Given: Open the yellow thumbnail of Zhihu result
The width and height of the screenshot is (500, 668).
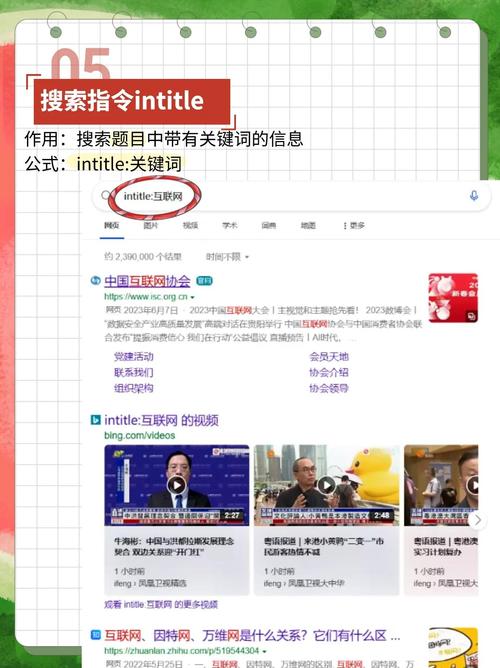Looking at the screenshot, I should click(453, 648).
